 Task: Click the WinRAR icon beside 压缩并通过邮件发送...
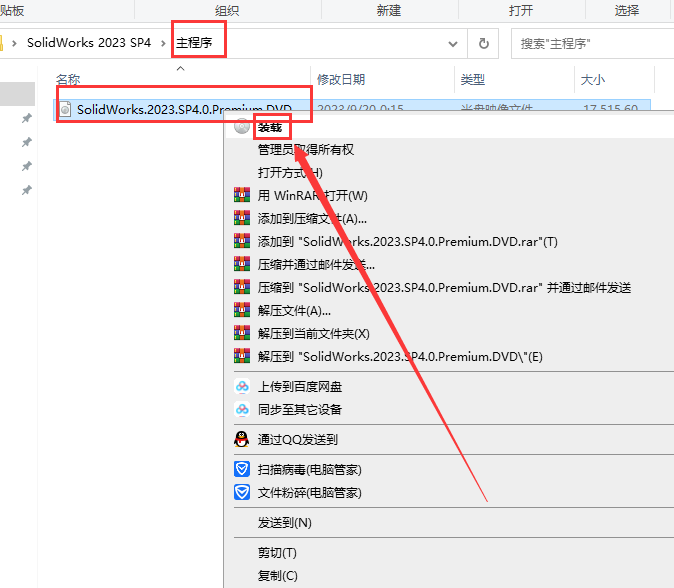(242, 264)
